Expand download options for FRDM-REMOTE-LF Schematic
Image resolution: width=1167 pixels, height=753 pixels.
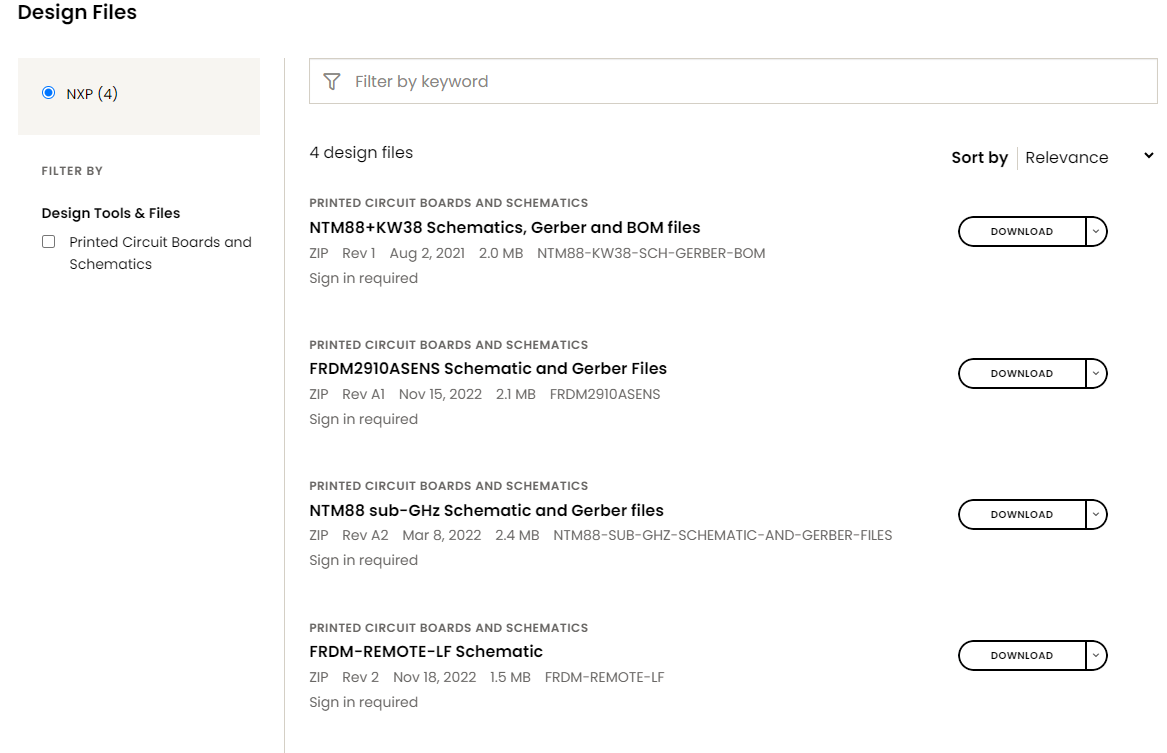1096,656
